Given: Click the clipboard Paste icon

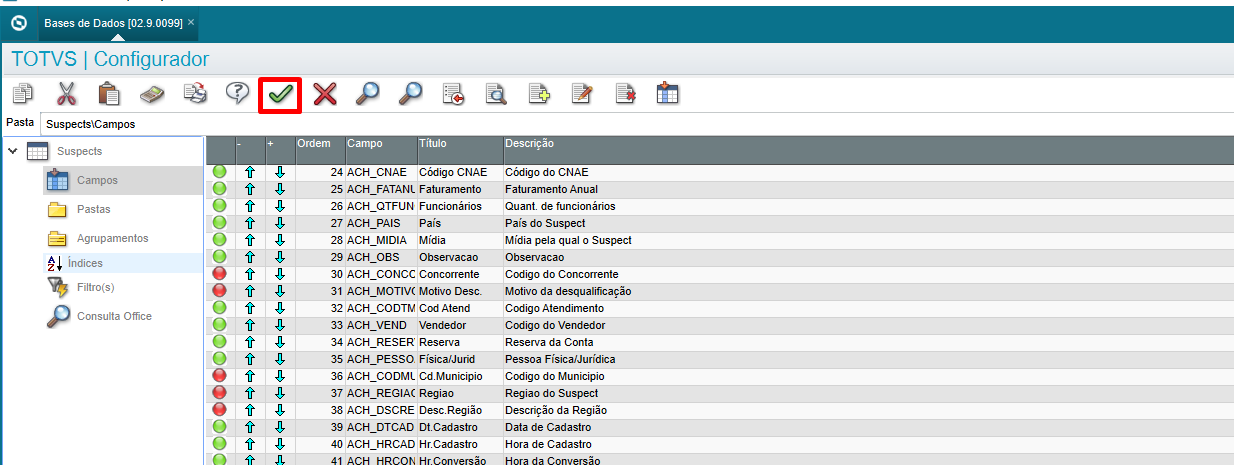Looking at the screenshot, I should click(x=109, y=94).
